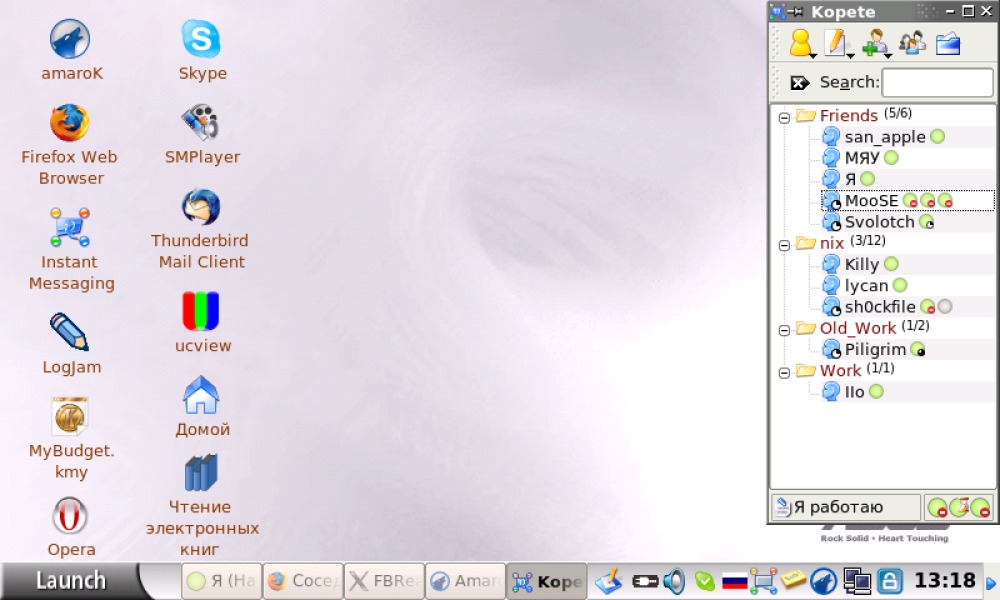The width and height of the screenshot is (1000, 600).
Task: Open the yellow sticky notes tray icon
Action: (x=793, y=580)
